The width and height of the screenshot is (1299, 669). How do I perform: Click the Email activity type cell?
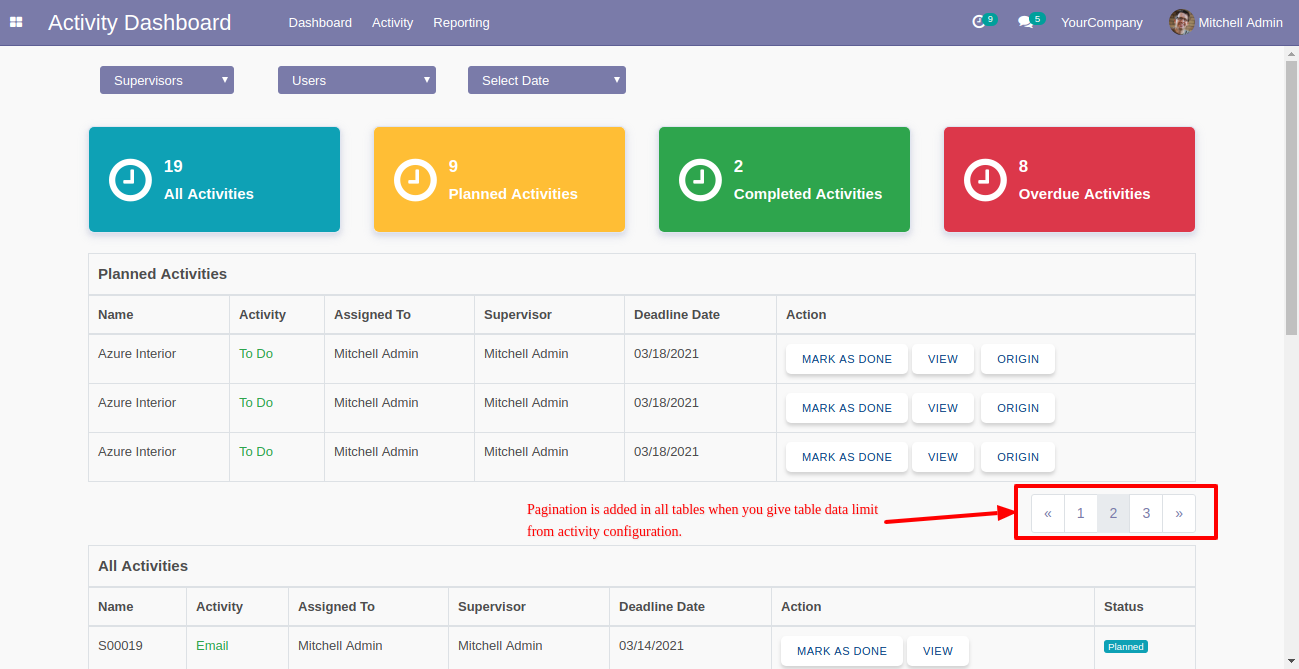[212, 646]
